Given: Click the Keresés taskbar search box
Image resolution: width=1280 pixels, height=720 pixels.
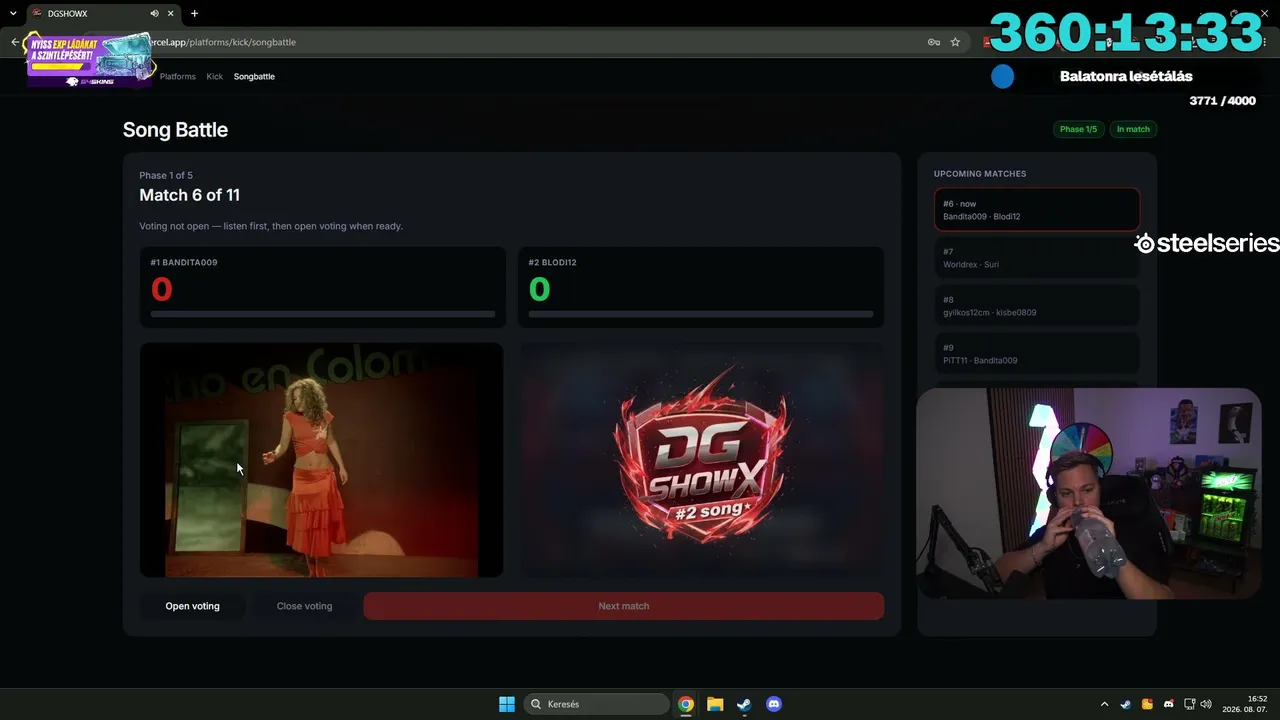Looking at the screenshot, I should click(596, 704).
